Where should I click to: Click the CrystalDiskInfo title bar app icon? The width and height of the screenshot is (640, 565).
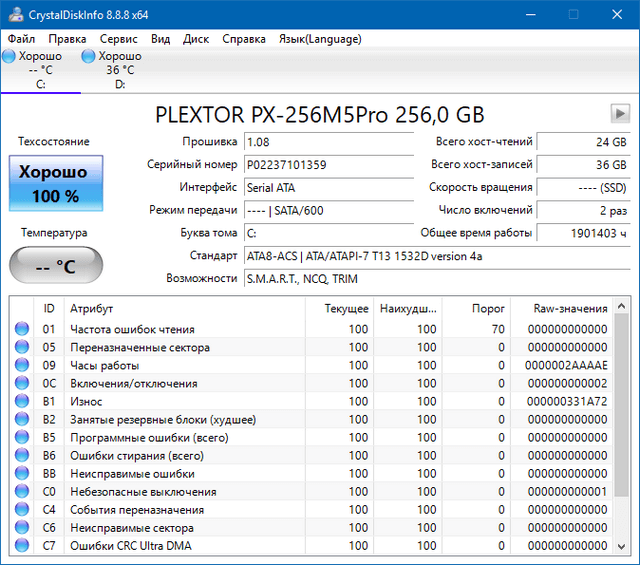[14, 14]
